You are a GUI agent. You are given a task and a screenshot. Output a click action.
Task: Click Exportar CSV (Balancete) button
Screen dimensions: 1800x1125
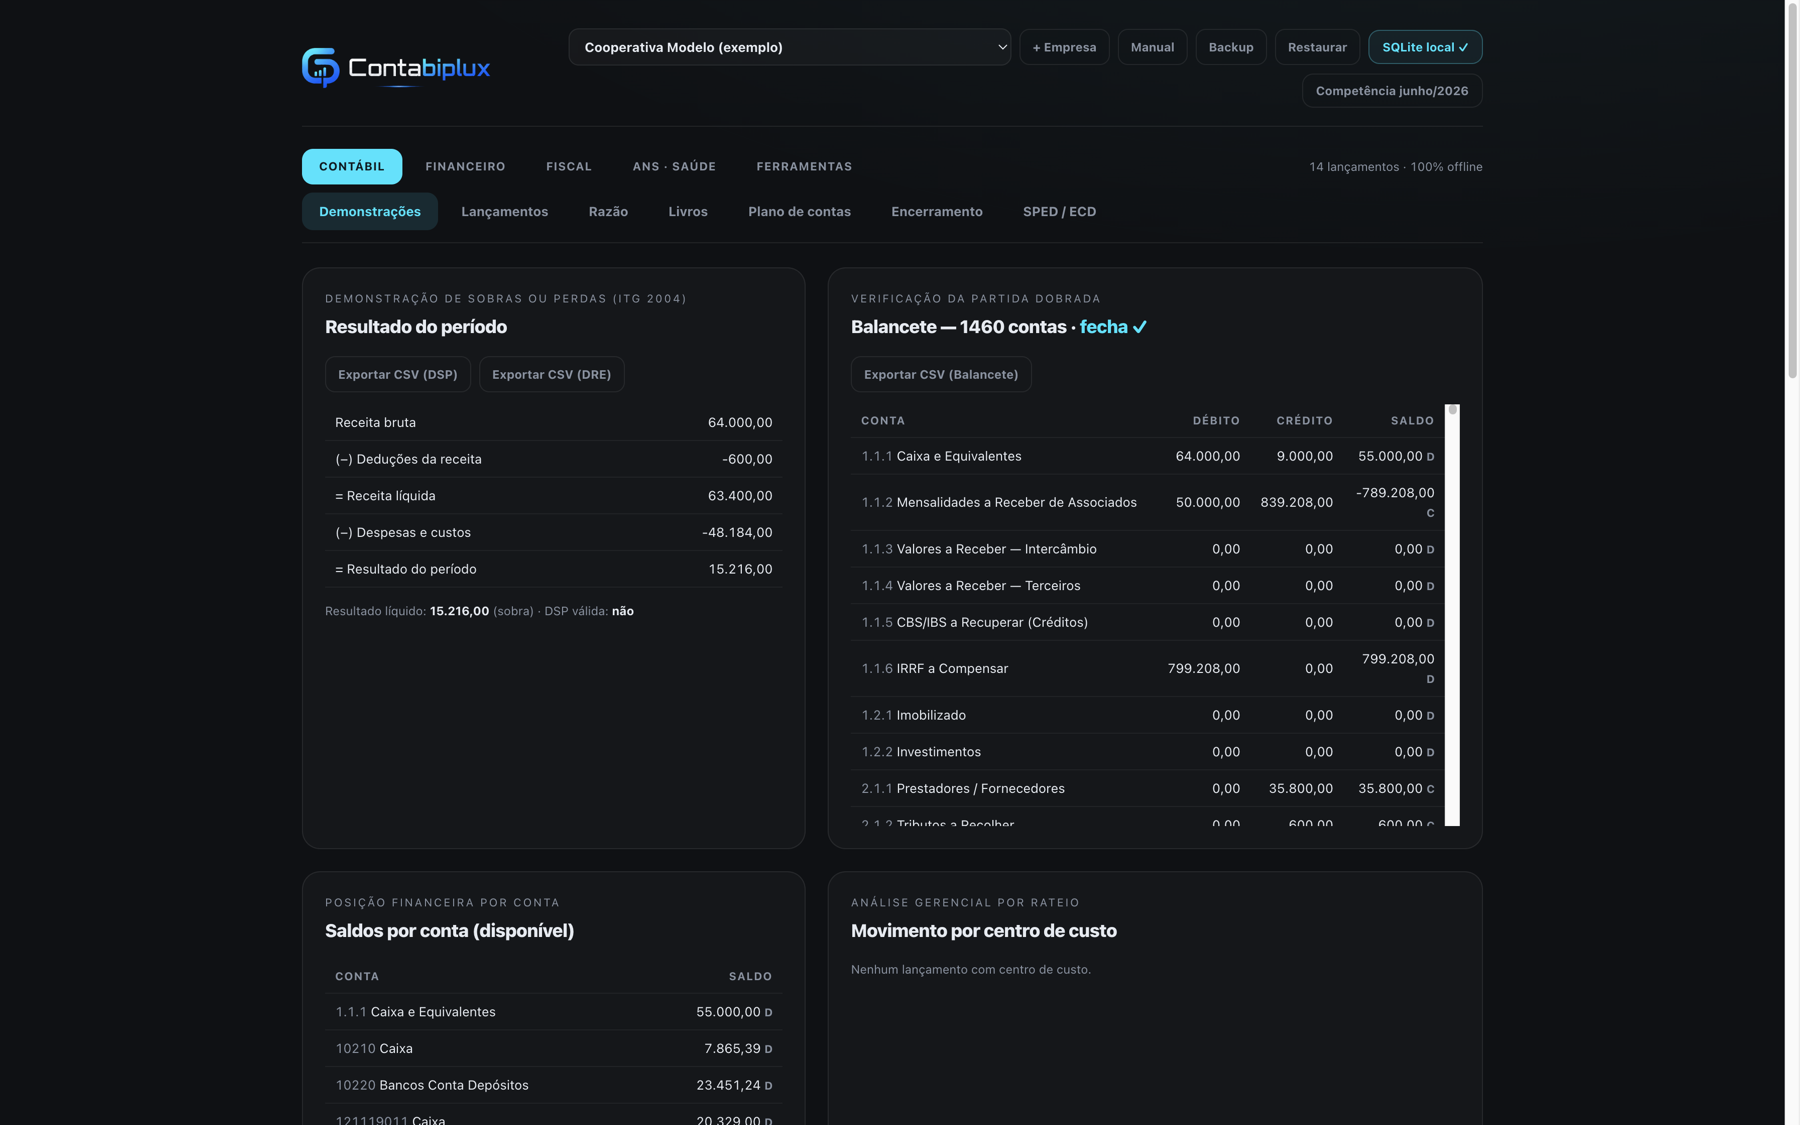[940, 374]
